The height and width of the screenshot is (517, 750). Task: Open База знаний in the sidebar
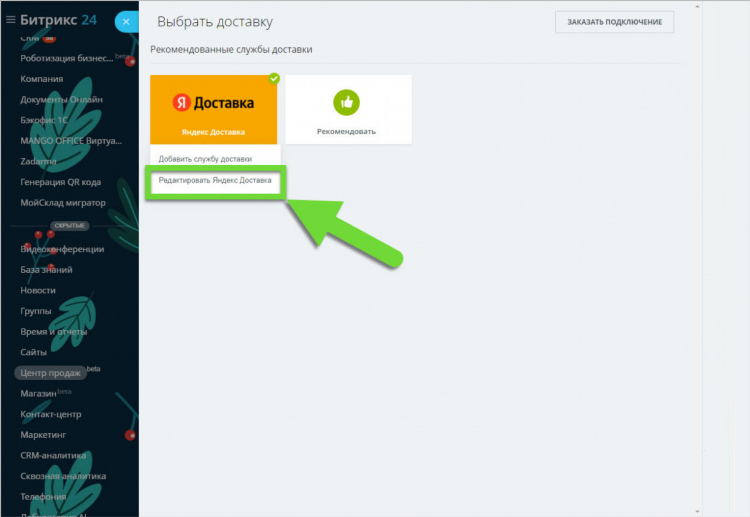[46, 270]
